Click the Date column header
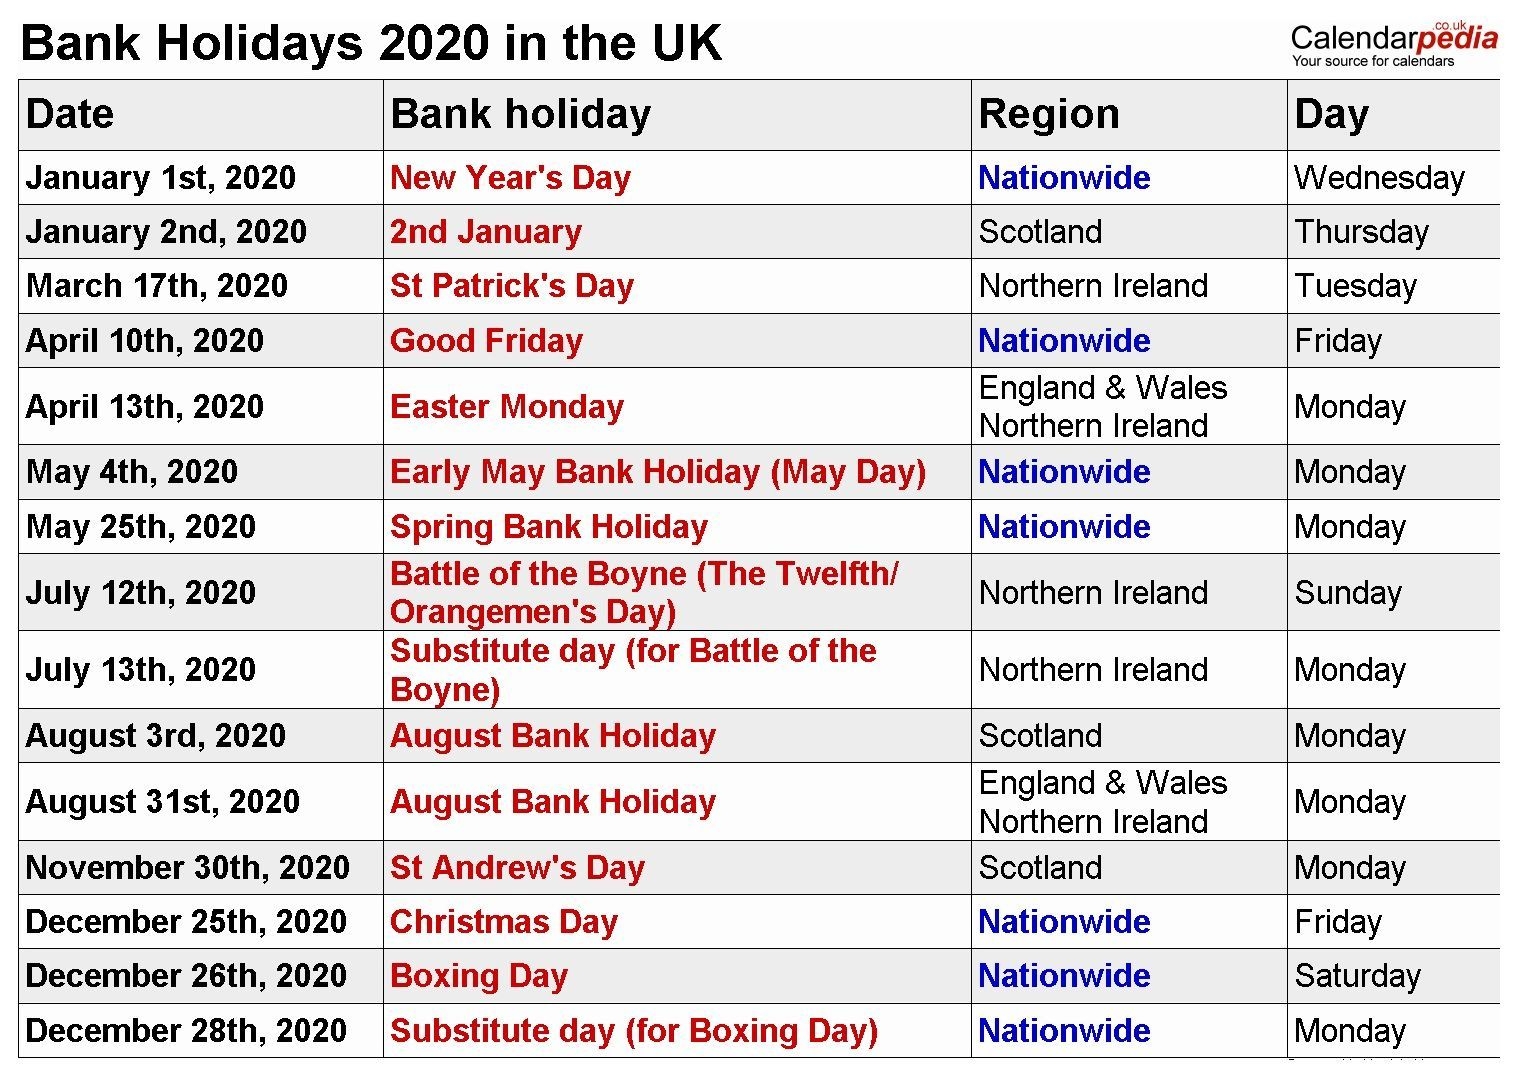 70,114
